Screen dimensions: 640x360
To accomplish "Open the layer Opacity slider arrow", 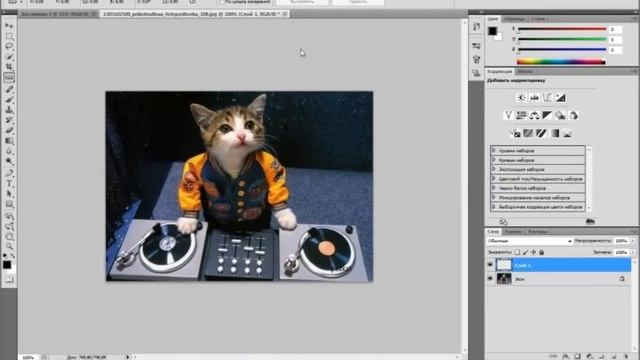I will point(633,241).
